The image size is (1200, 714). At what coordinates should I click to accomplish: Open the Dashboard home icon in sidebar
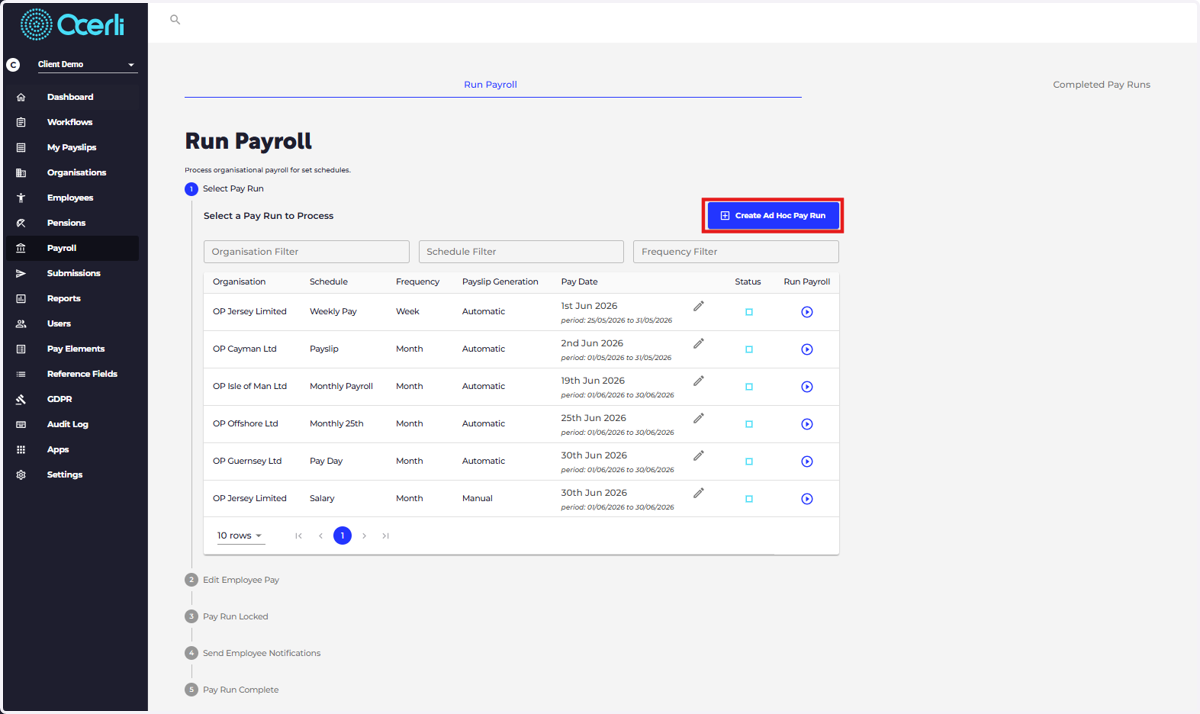coord(21,97)
